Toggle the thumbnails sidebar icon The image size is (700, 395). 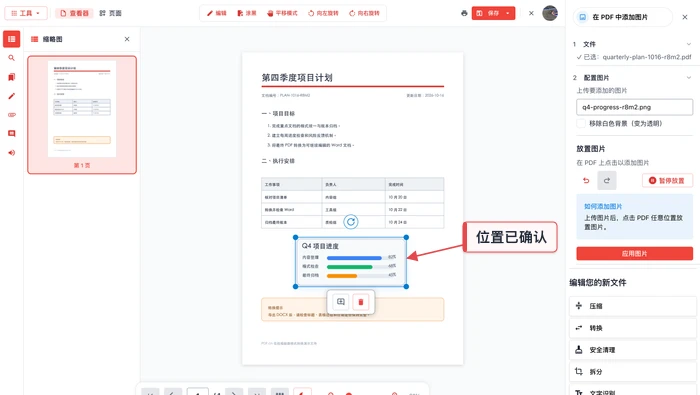pyautogui.click(x=12, y=39)
